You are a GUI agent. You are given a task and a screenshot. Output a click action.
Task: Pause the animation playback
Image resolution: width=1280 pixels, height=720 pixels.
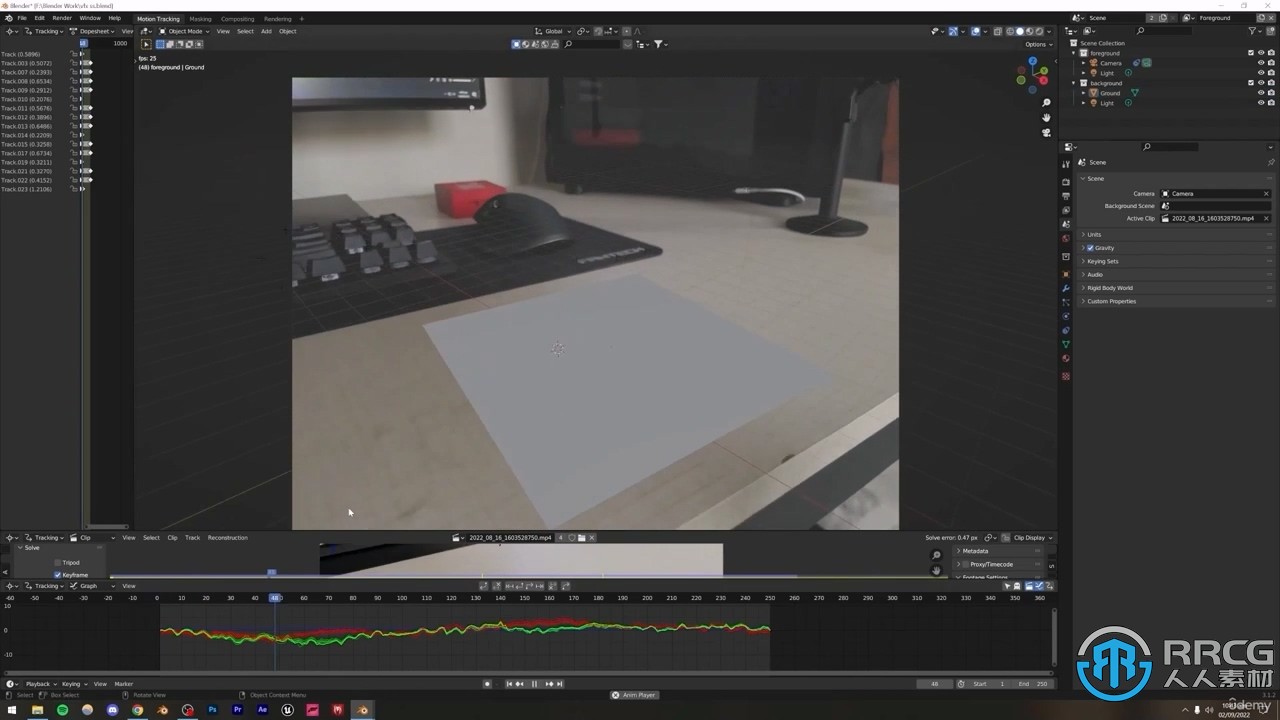(534, 684)
